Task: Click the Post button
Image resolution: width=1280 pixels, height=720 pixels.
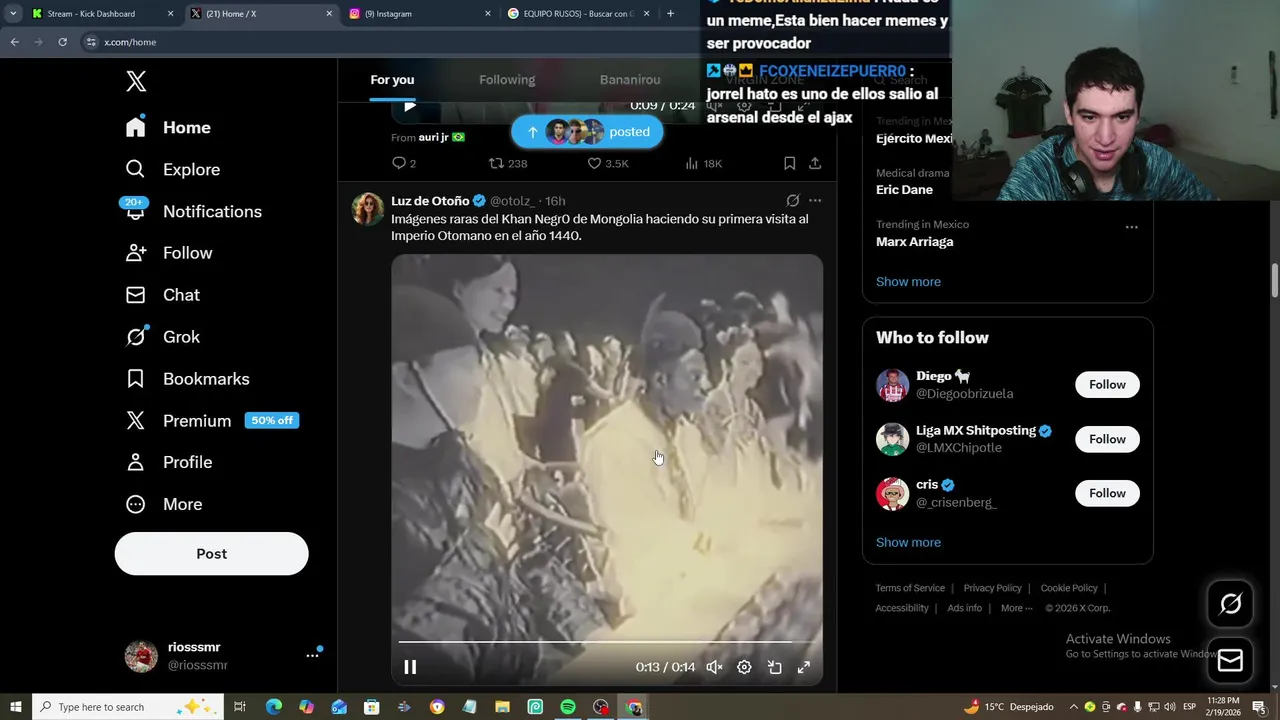Action: (x=211, y=554)
